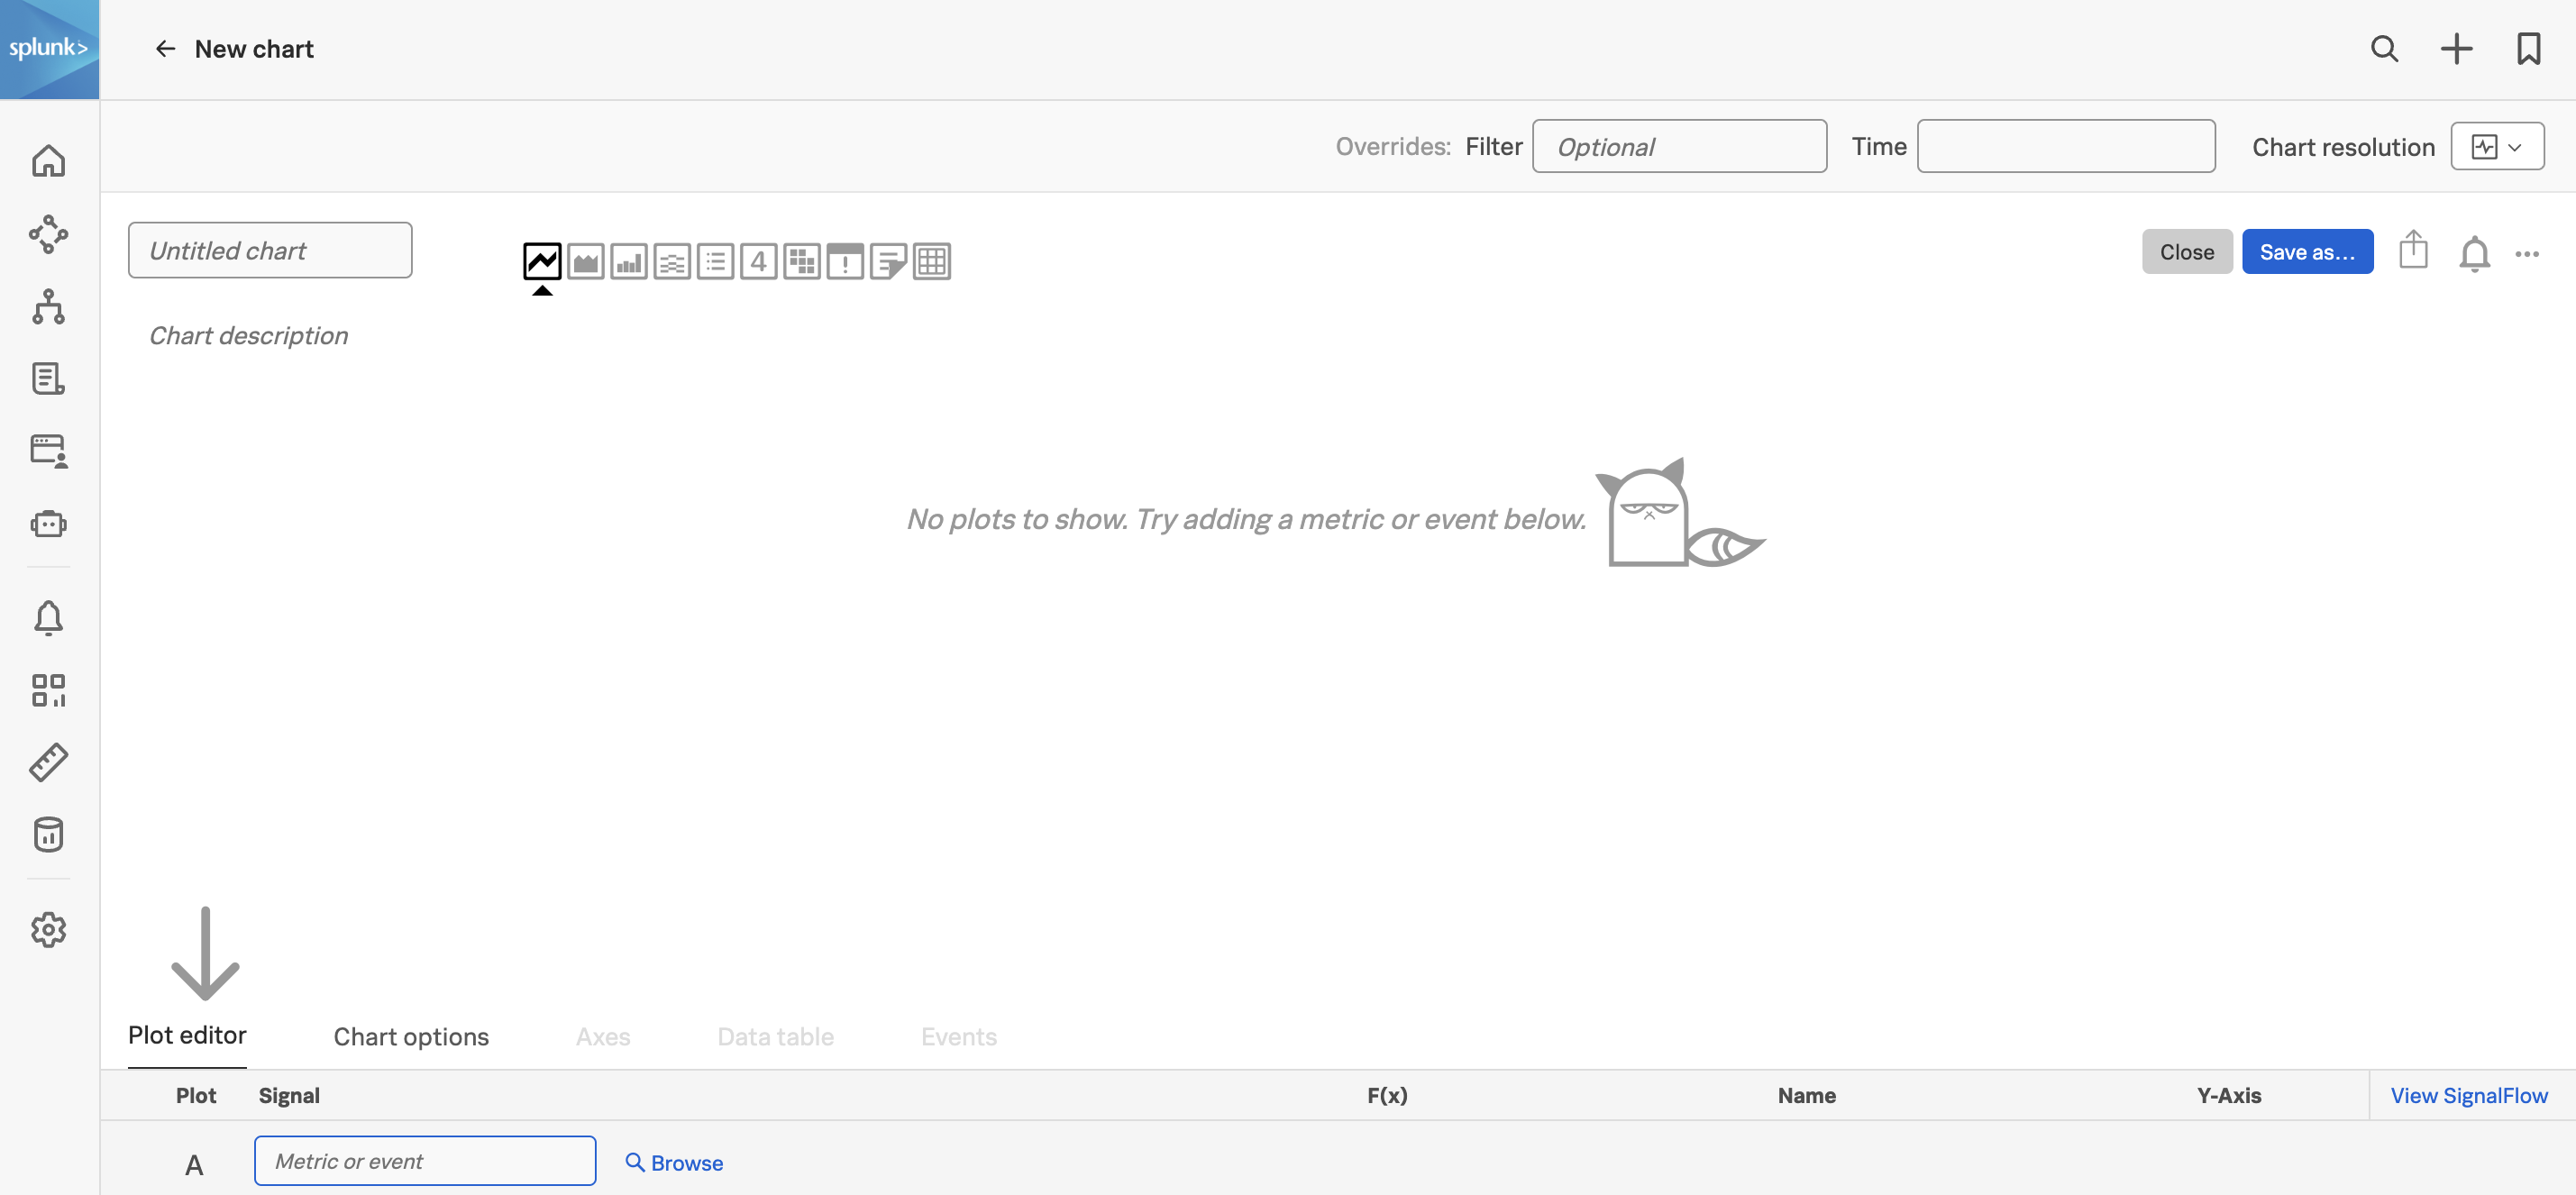This screenshot has height=1195, width=2576.
Task: Click the Metric or event input field
Action: pos(424,1161)
